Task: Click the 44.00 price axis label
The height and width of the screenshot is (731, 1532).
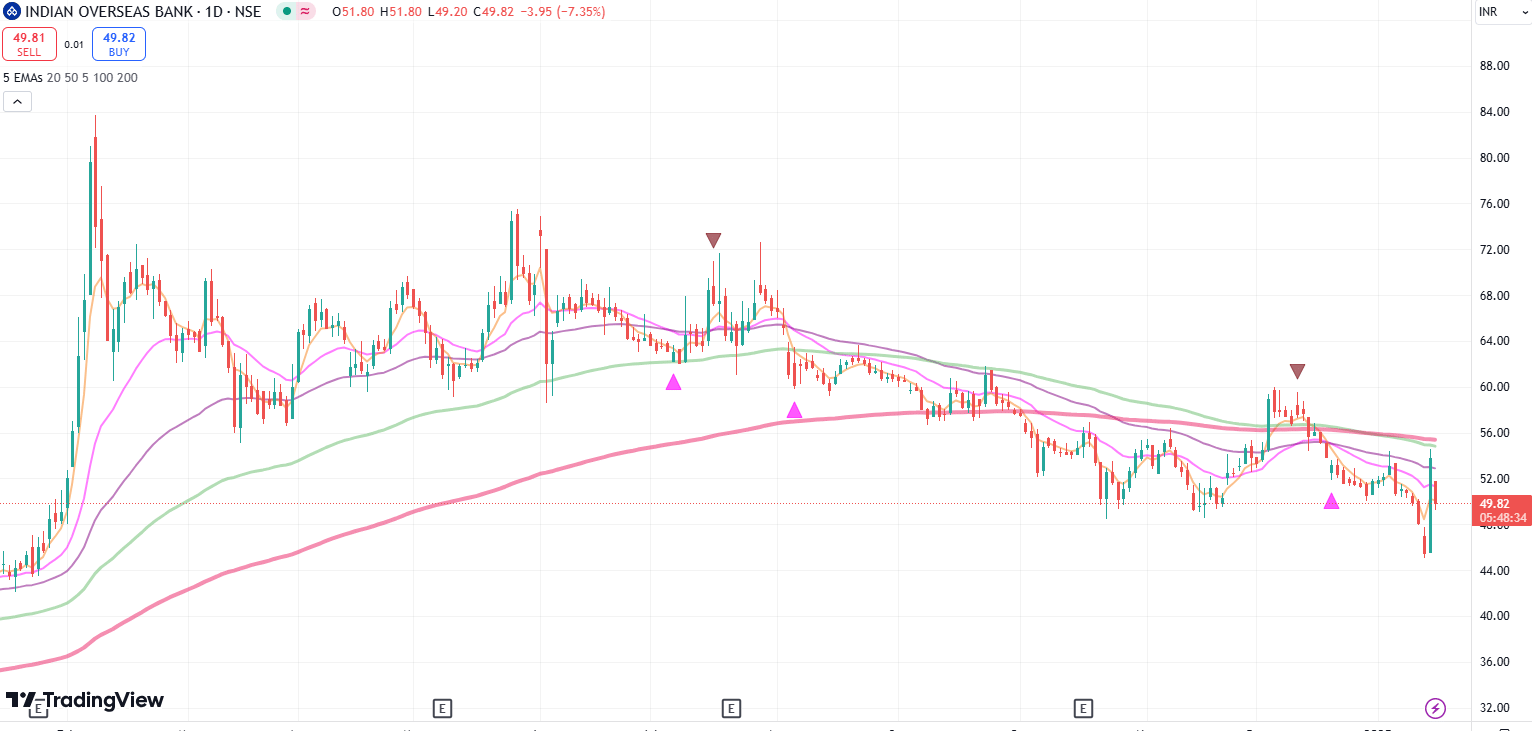Action: pos(1494,571)
